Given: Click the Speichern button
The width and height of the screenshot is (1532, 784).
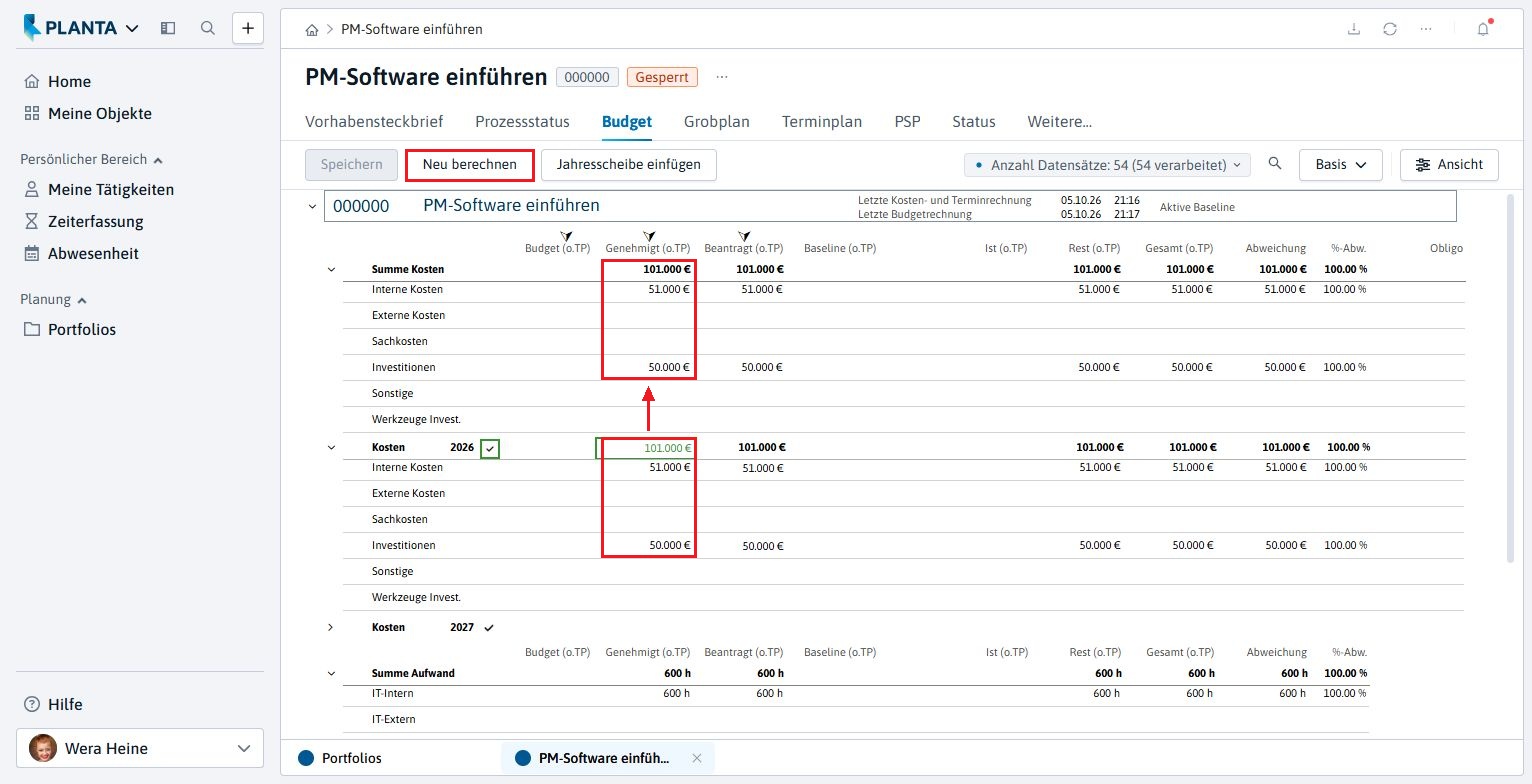Looking at the screenshot, I should click(352, 165).
